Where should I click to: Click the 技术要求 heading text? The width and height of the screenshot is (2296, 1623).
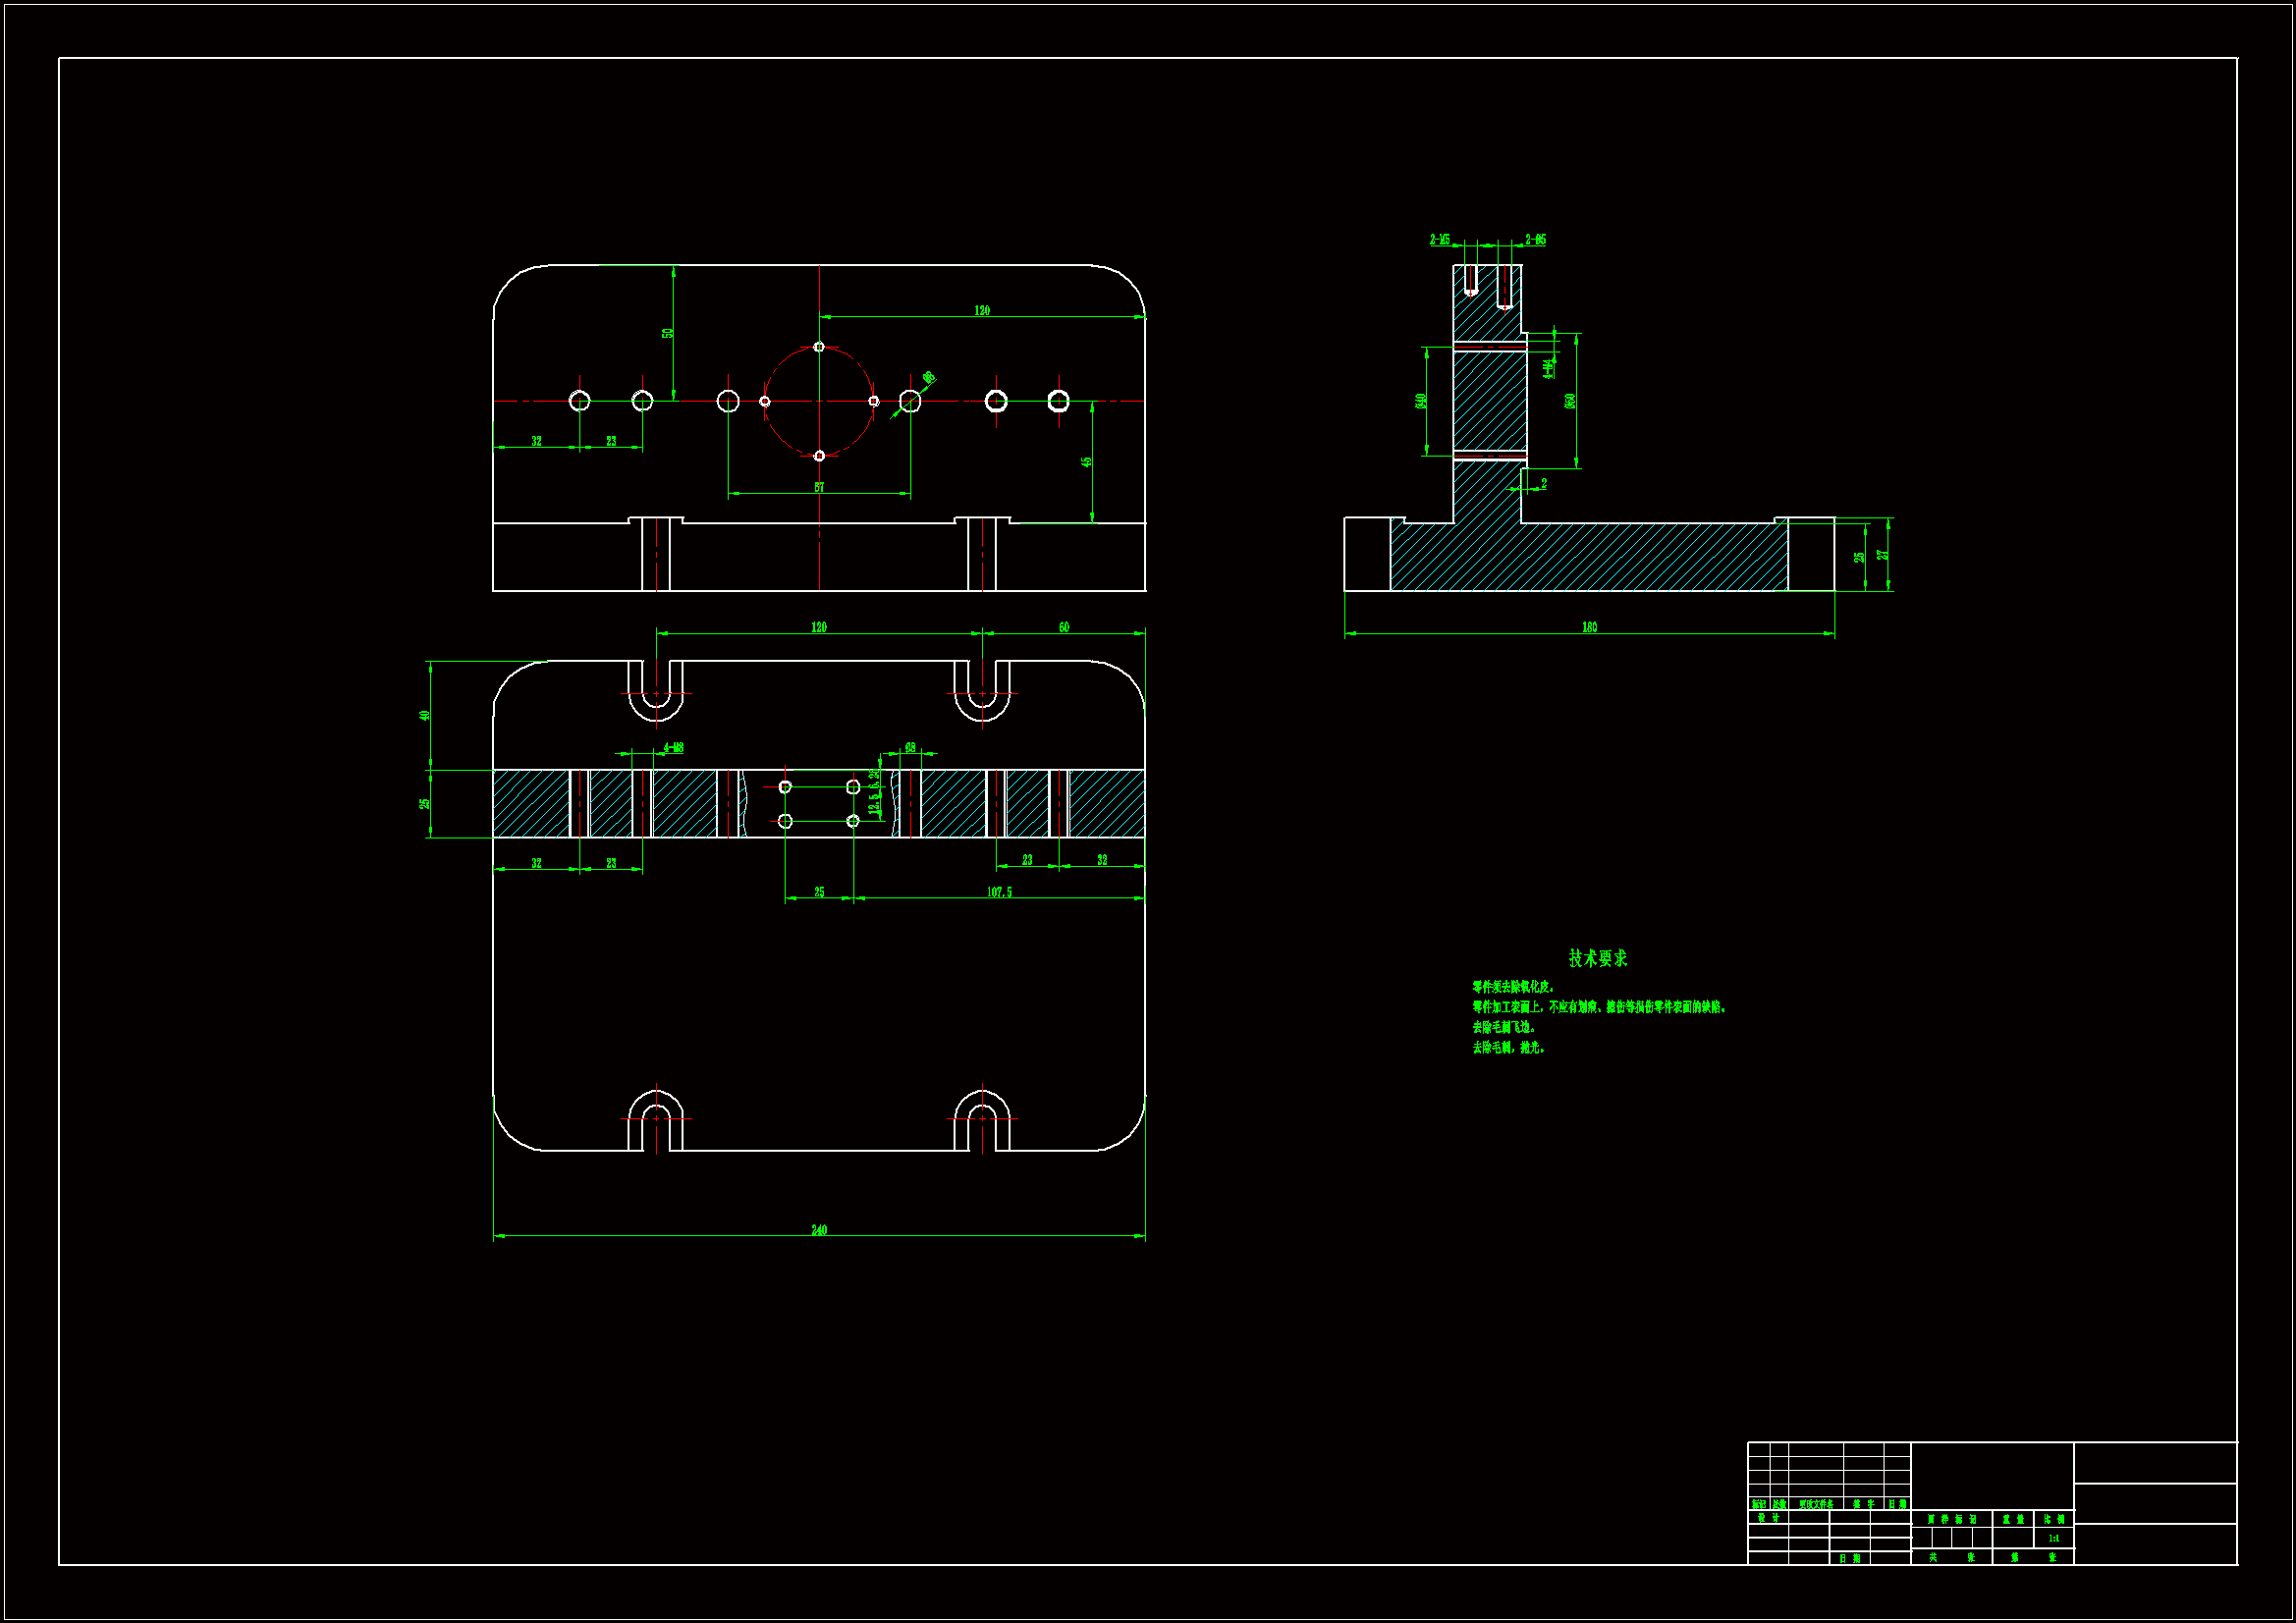[x=1597, y=958]
